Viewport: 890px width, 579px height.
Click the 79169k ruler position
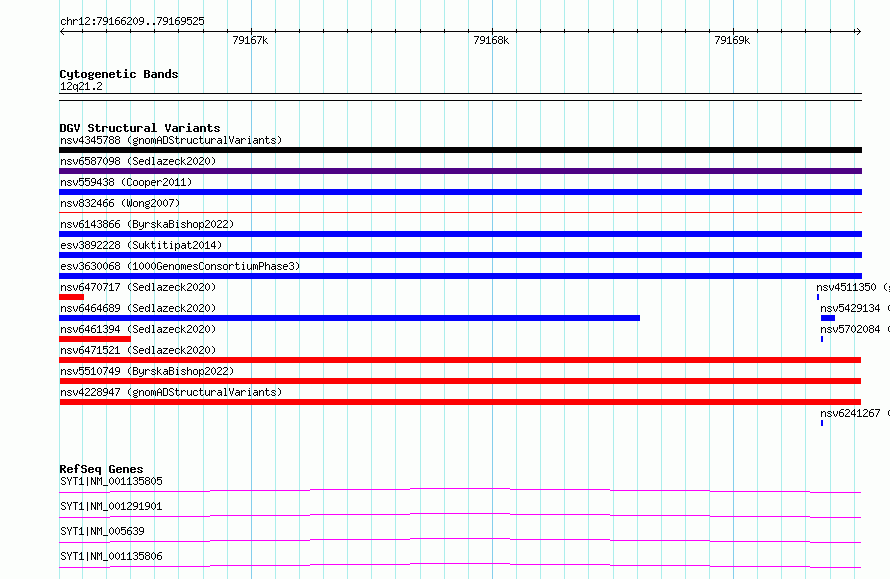[732, 40]
